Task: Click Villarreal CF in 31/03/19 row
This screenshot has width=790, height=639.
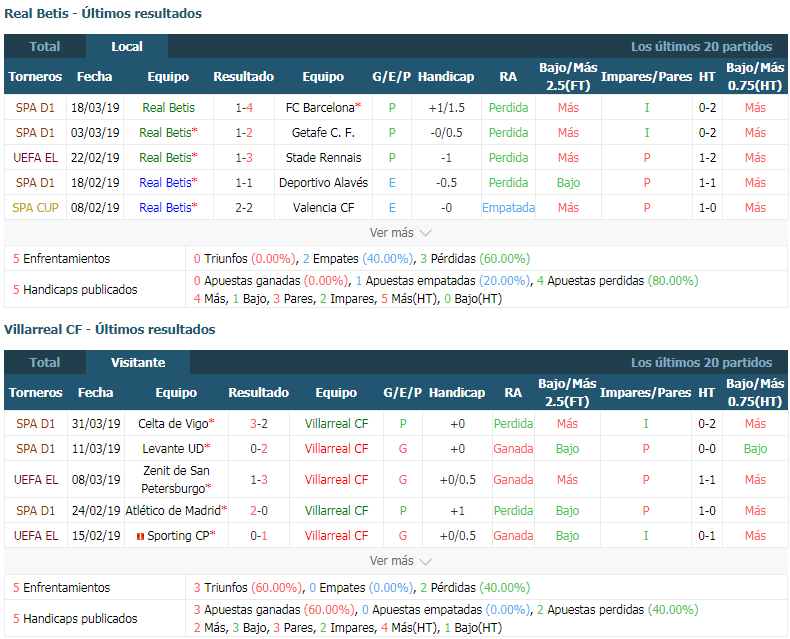Action: [x=336, y=424]
